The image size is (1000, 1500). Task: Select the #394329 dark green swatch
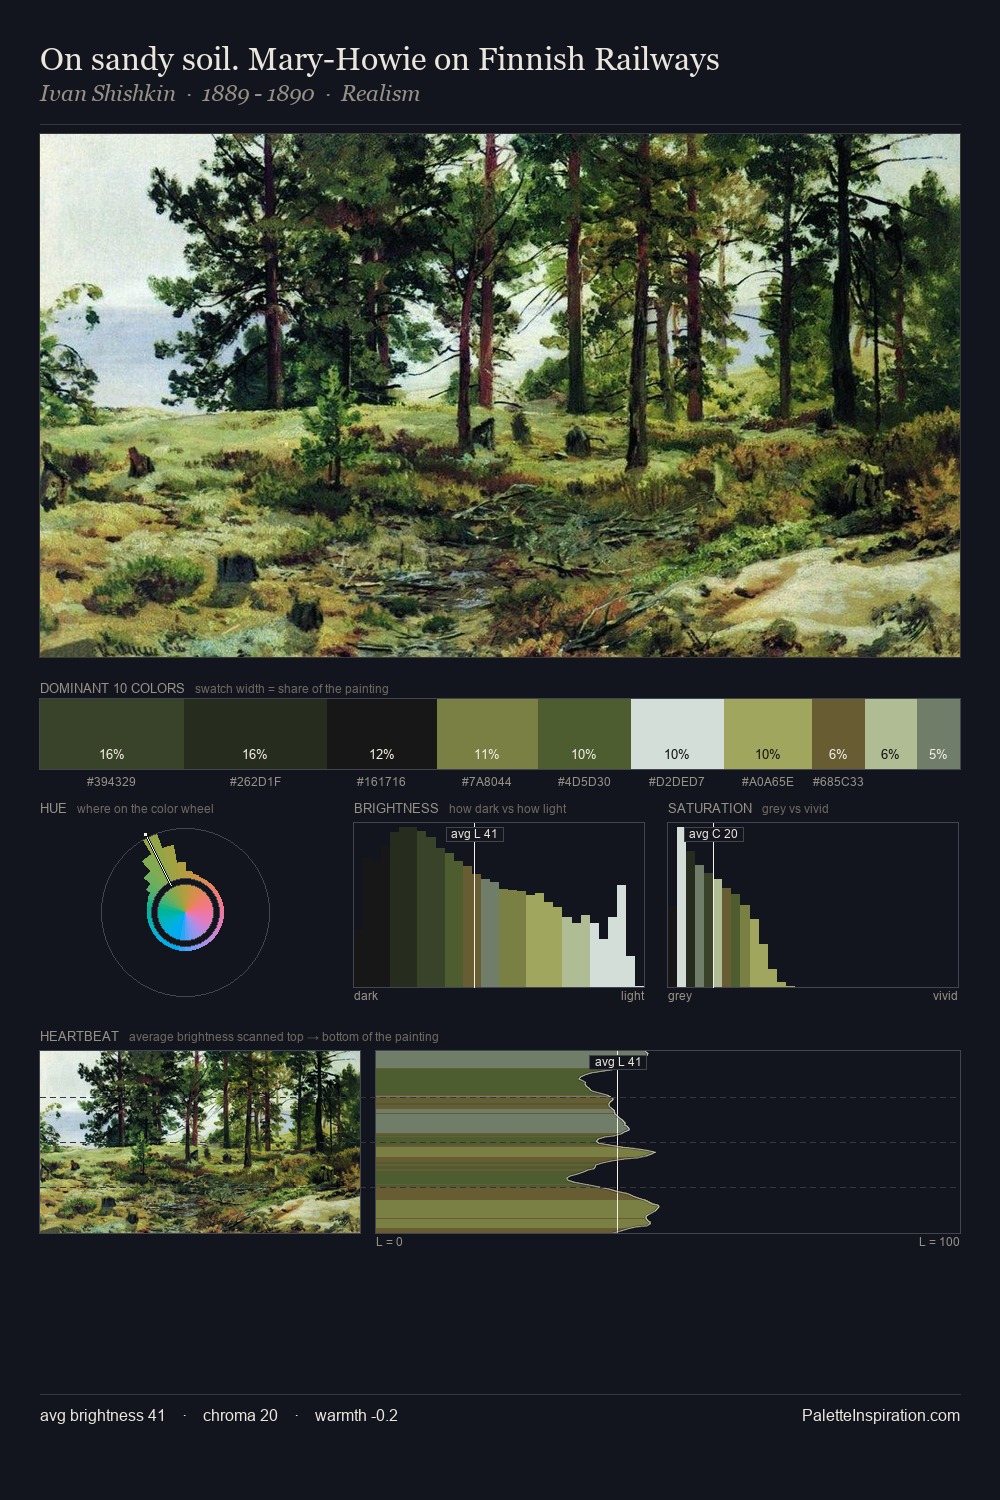tap(112, 734)
